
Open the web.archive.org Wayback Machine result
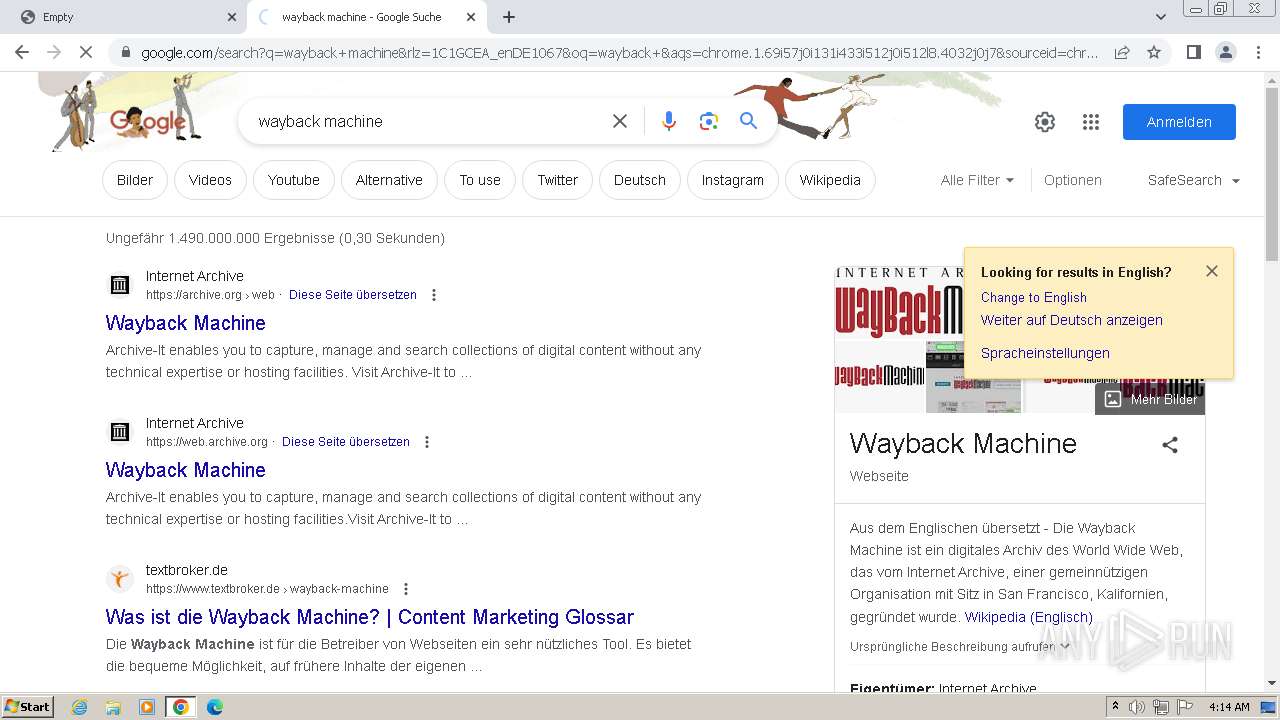click(186, 470)
